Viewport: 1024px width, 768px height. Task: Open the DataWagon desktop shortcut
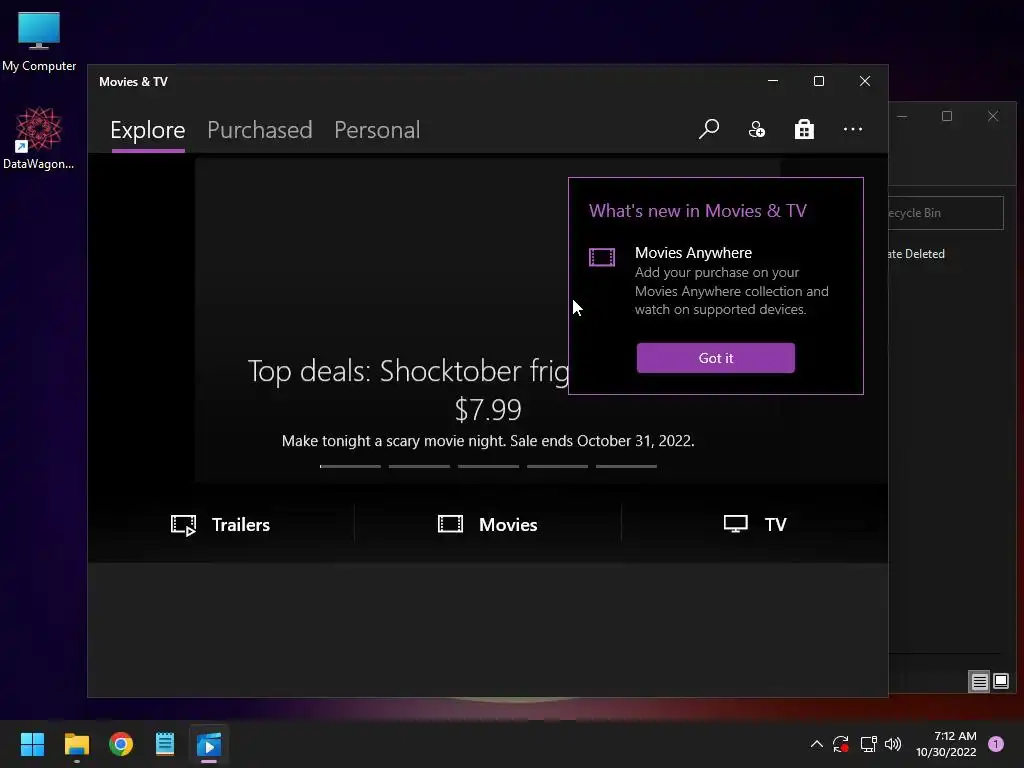[39, 138]
